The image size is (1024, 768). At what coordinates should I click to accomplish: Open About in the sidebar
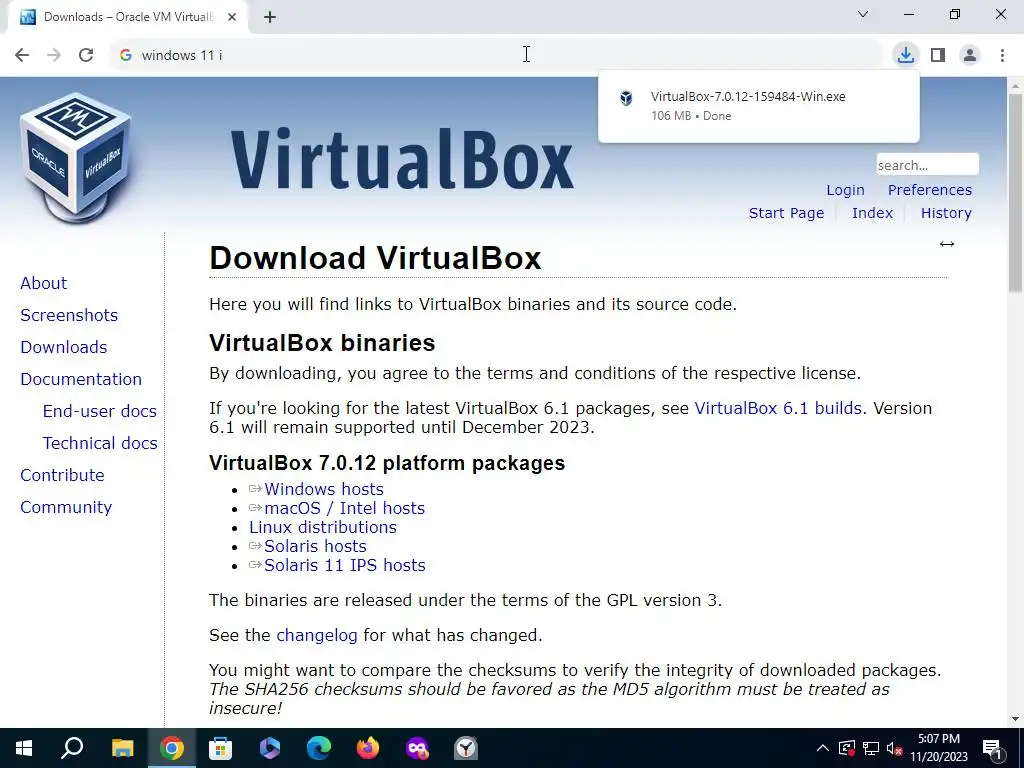coord(44,283)
